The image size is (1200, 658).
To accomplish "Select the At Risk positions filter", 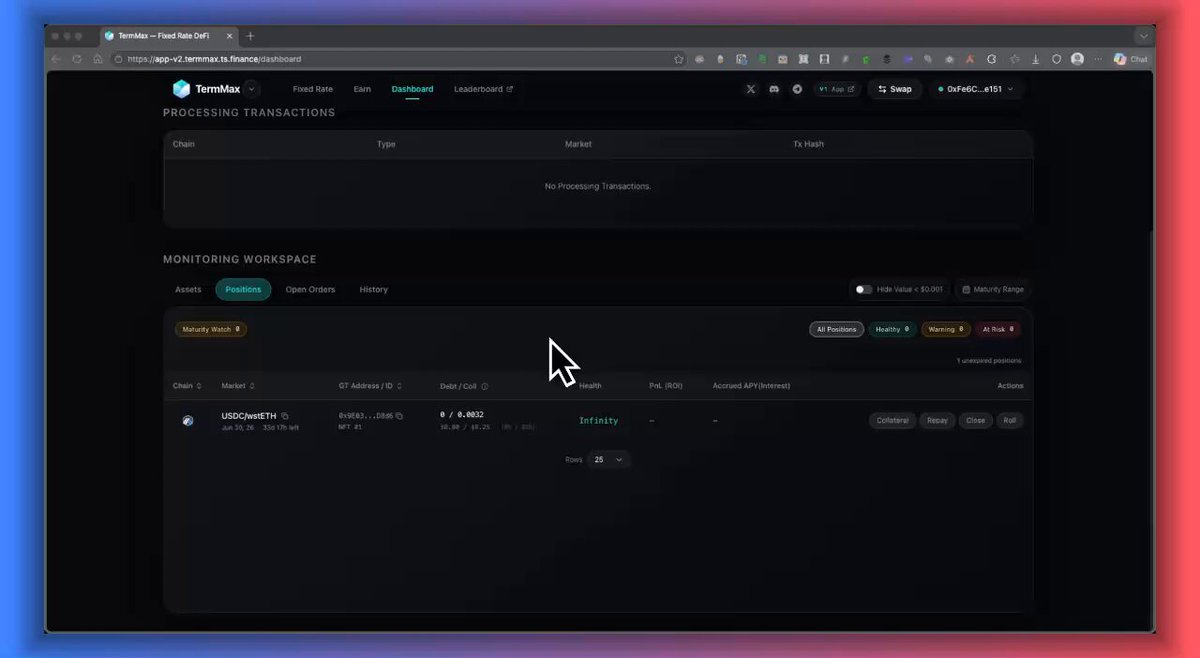I will (x=998, y=329).
